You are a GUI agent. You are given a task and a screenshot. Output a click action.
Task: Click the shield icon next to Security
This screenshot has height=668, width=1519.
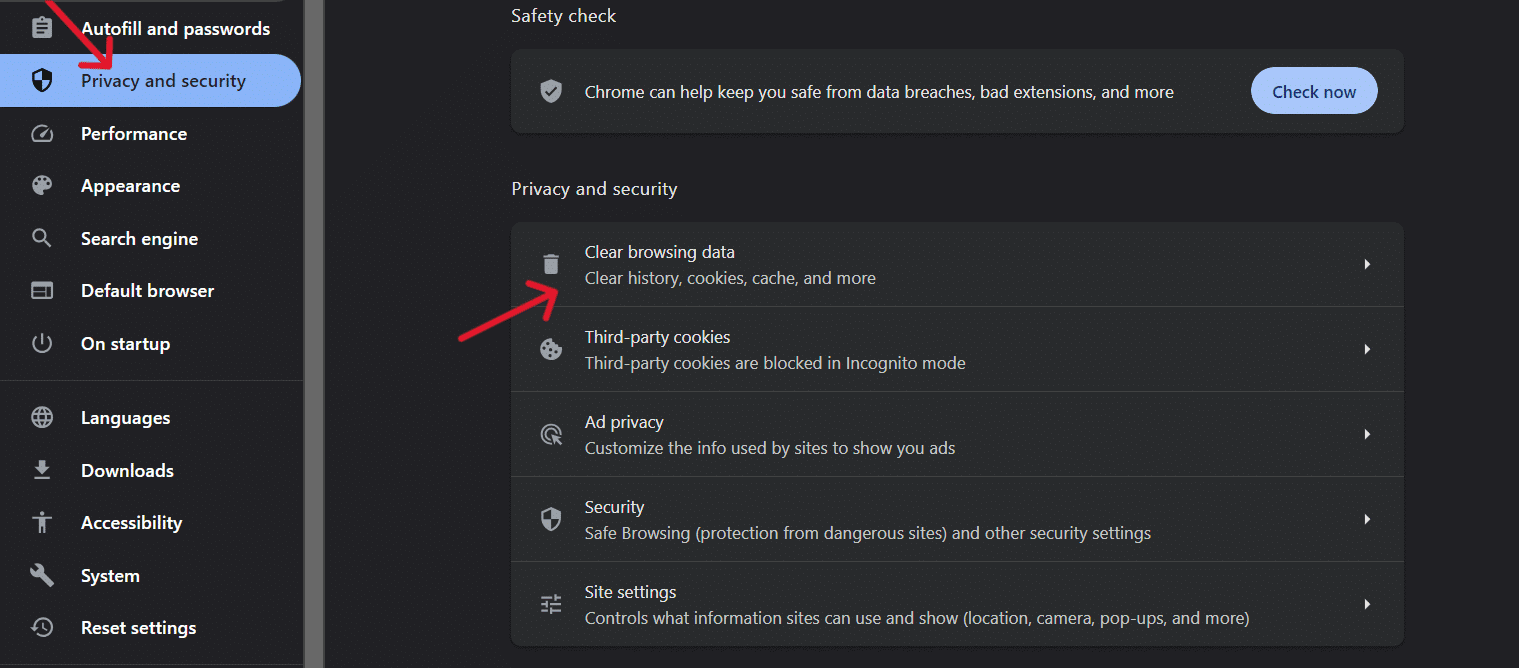551,519
